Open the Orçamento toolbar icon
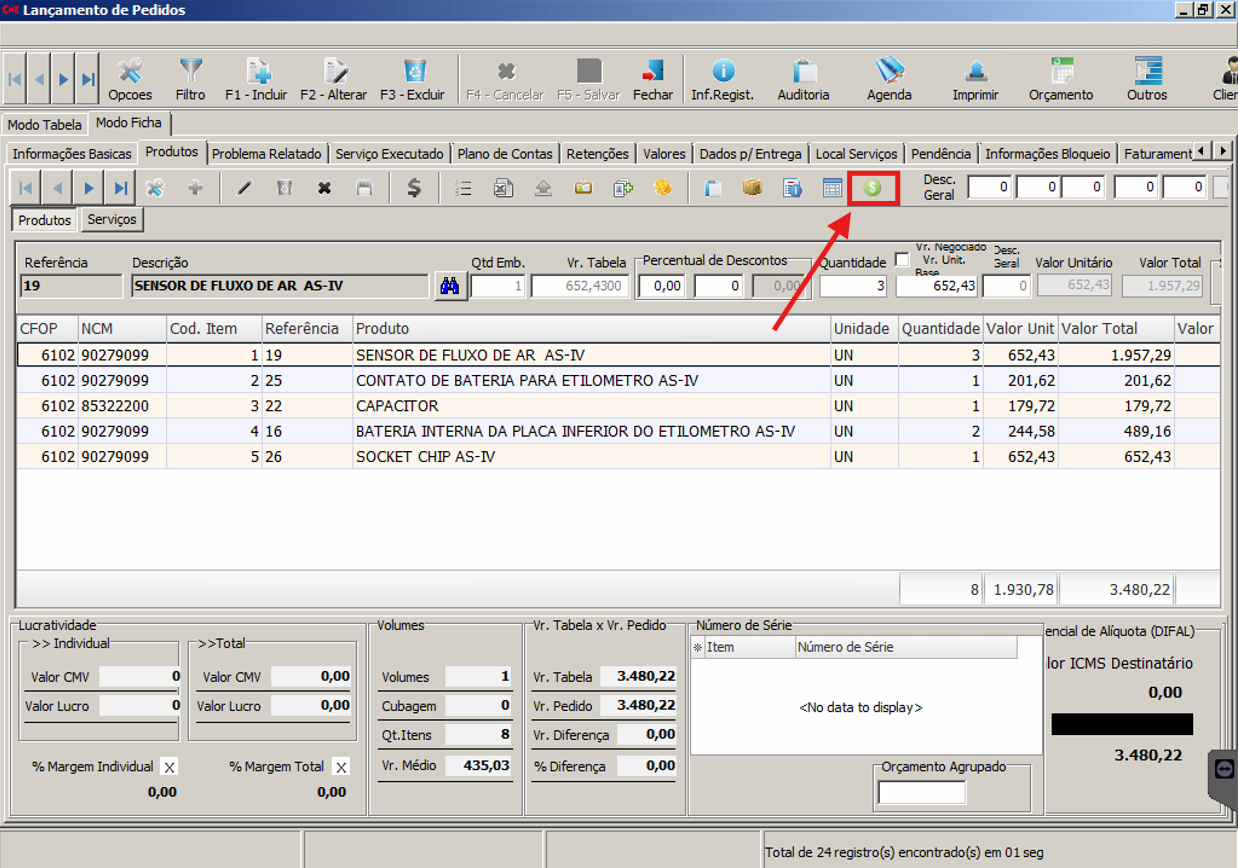Image resolution: width=1238 pixels, height=868 pixels. (x=1060, y=78)
